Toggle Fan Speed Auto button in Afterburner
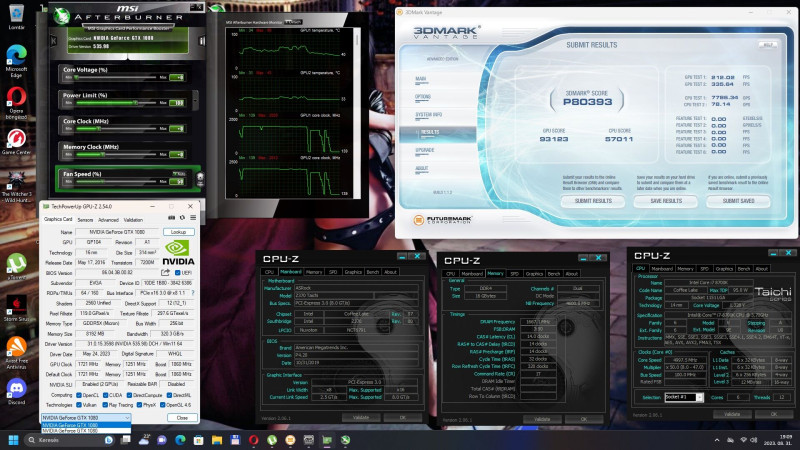The width and height of the screenshot is (800, 450). [x=179, y=174]
